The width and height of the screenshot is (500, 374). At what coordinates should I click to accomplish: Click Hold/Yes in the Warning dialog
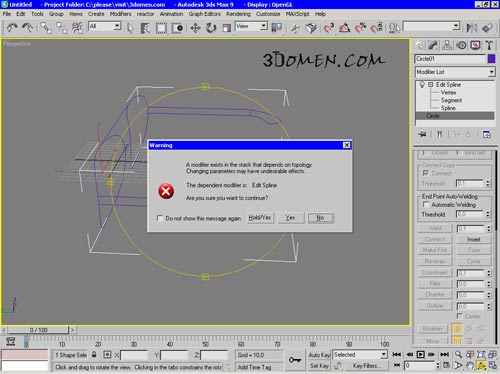260,218
